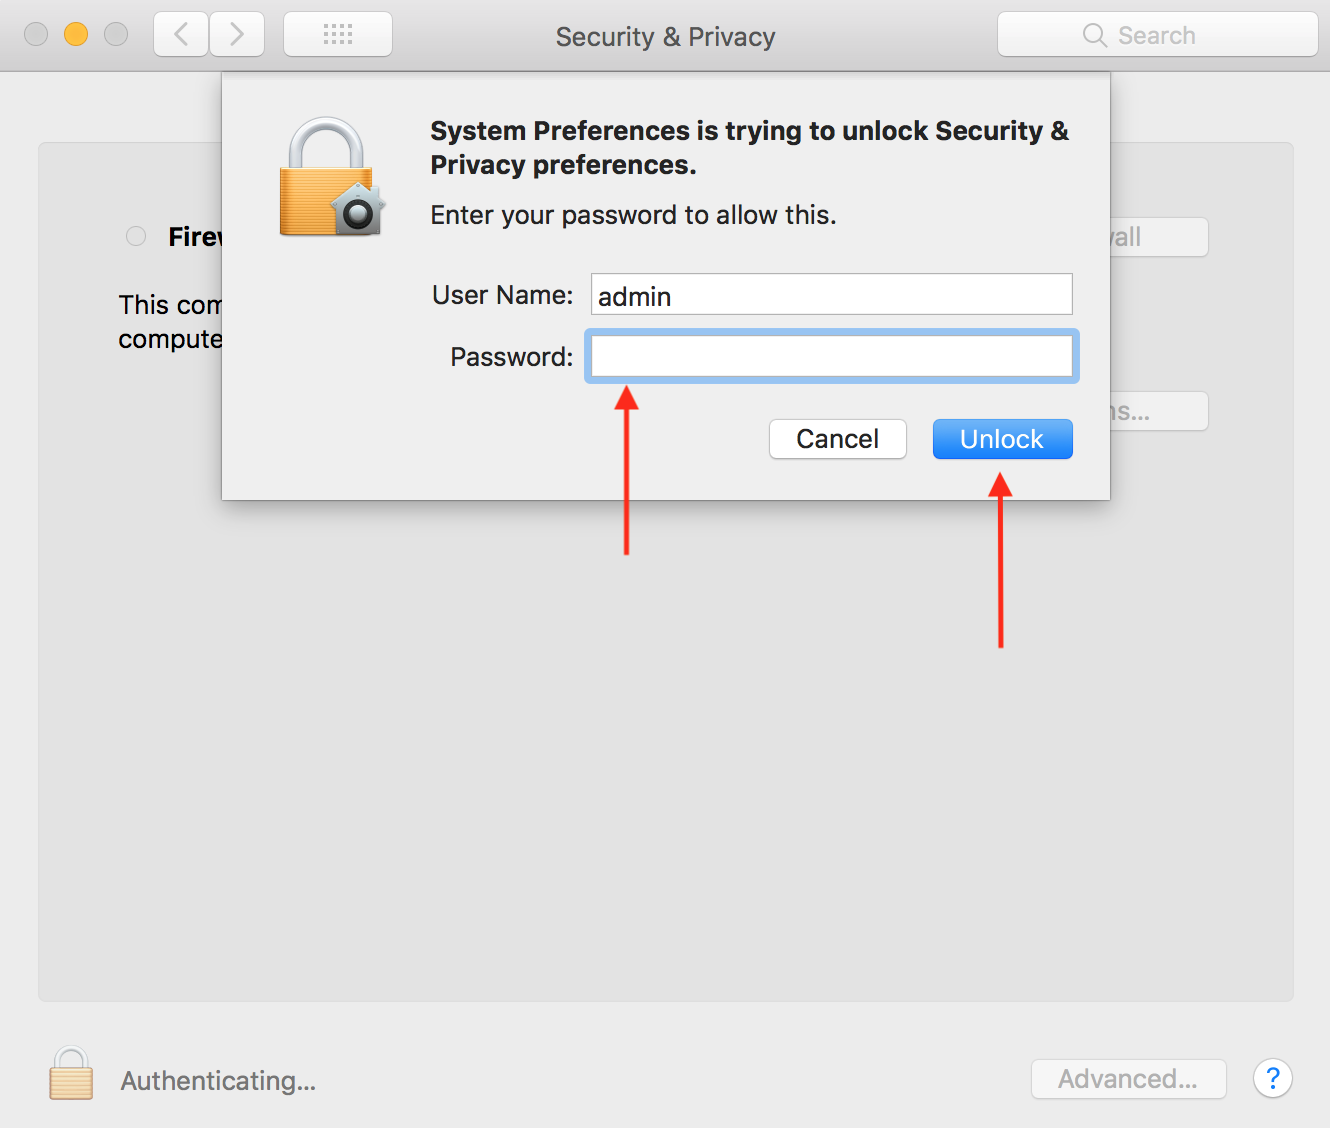This screenshot has width=1330, height=1128.
Task: Show all preferences via grid icon
Action: [x=338, y=35]
